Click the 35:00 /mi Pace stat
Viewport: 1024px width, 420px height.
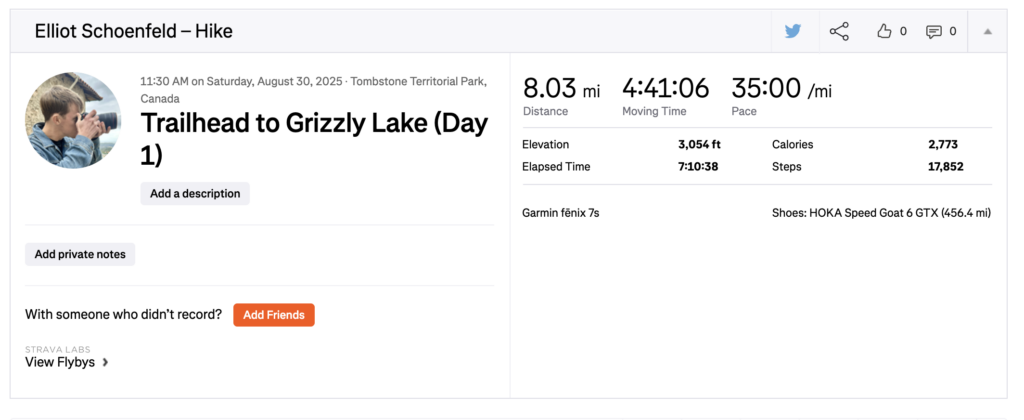click(x=781, y=90)
